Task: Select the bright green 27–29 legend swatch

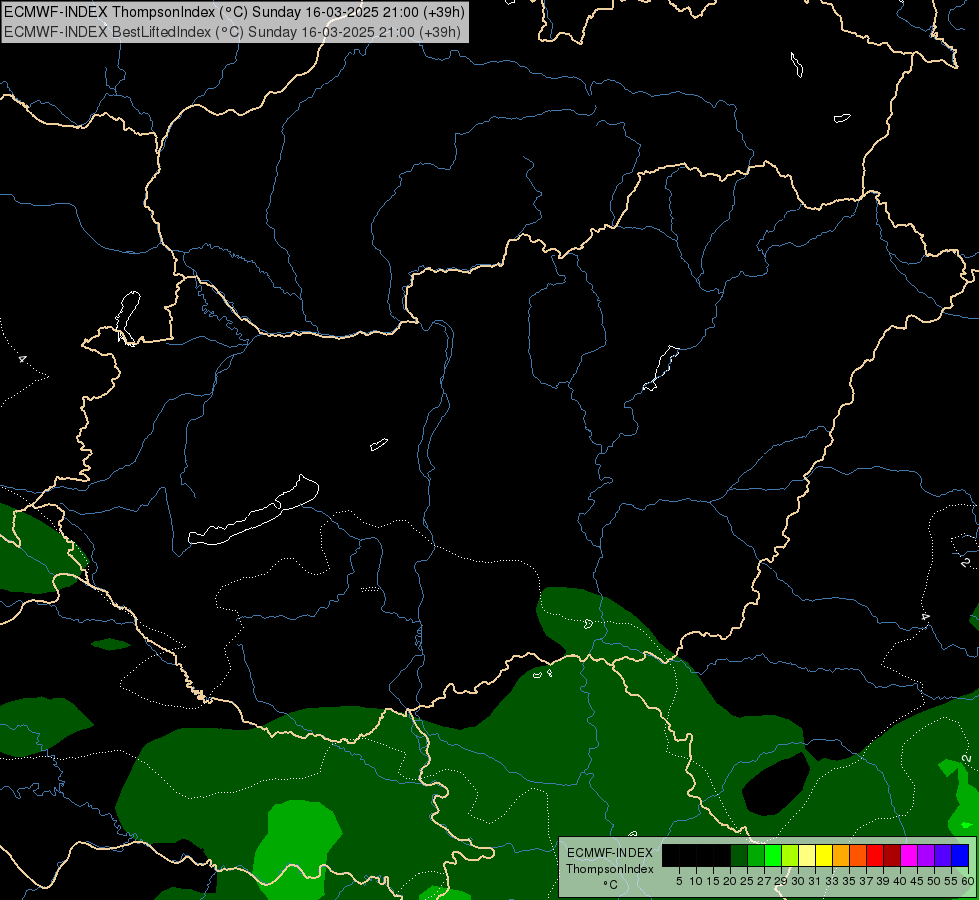Action: point(773,855)
